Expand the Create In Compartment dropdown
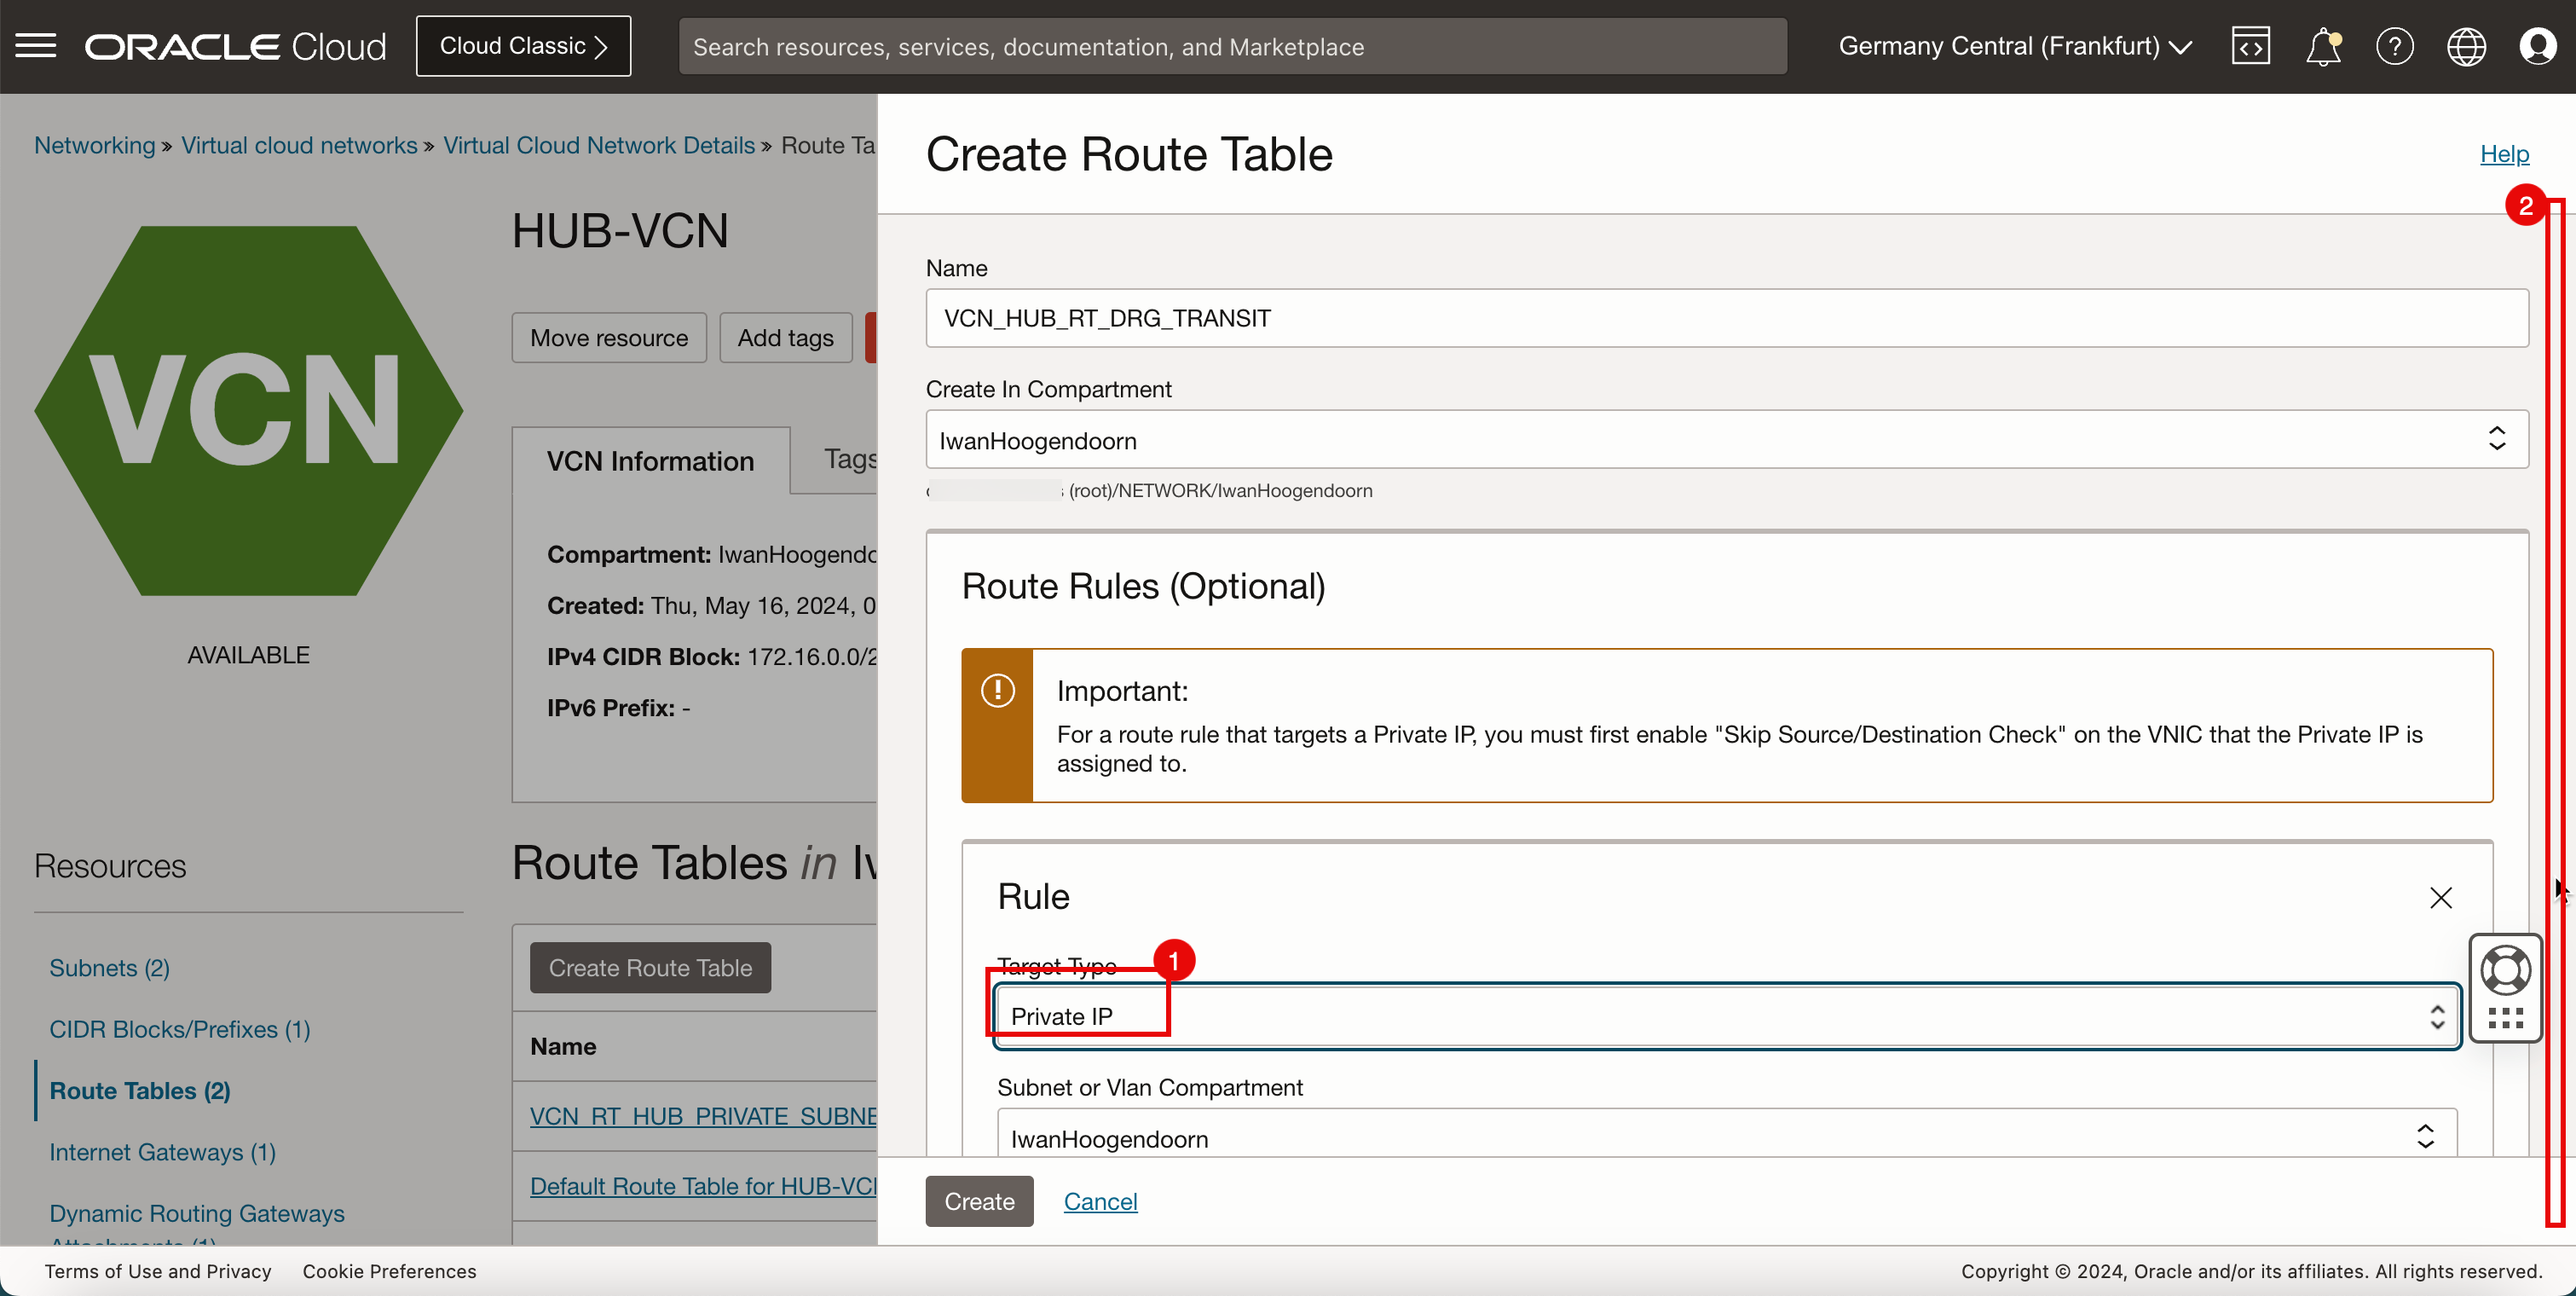The height and width of the screenshot is (1296, 2576). tap(1724, 440)
